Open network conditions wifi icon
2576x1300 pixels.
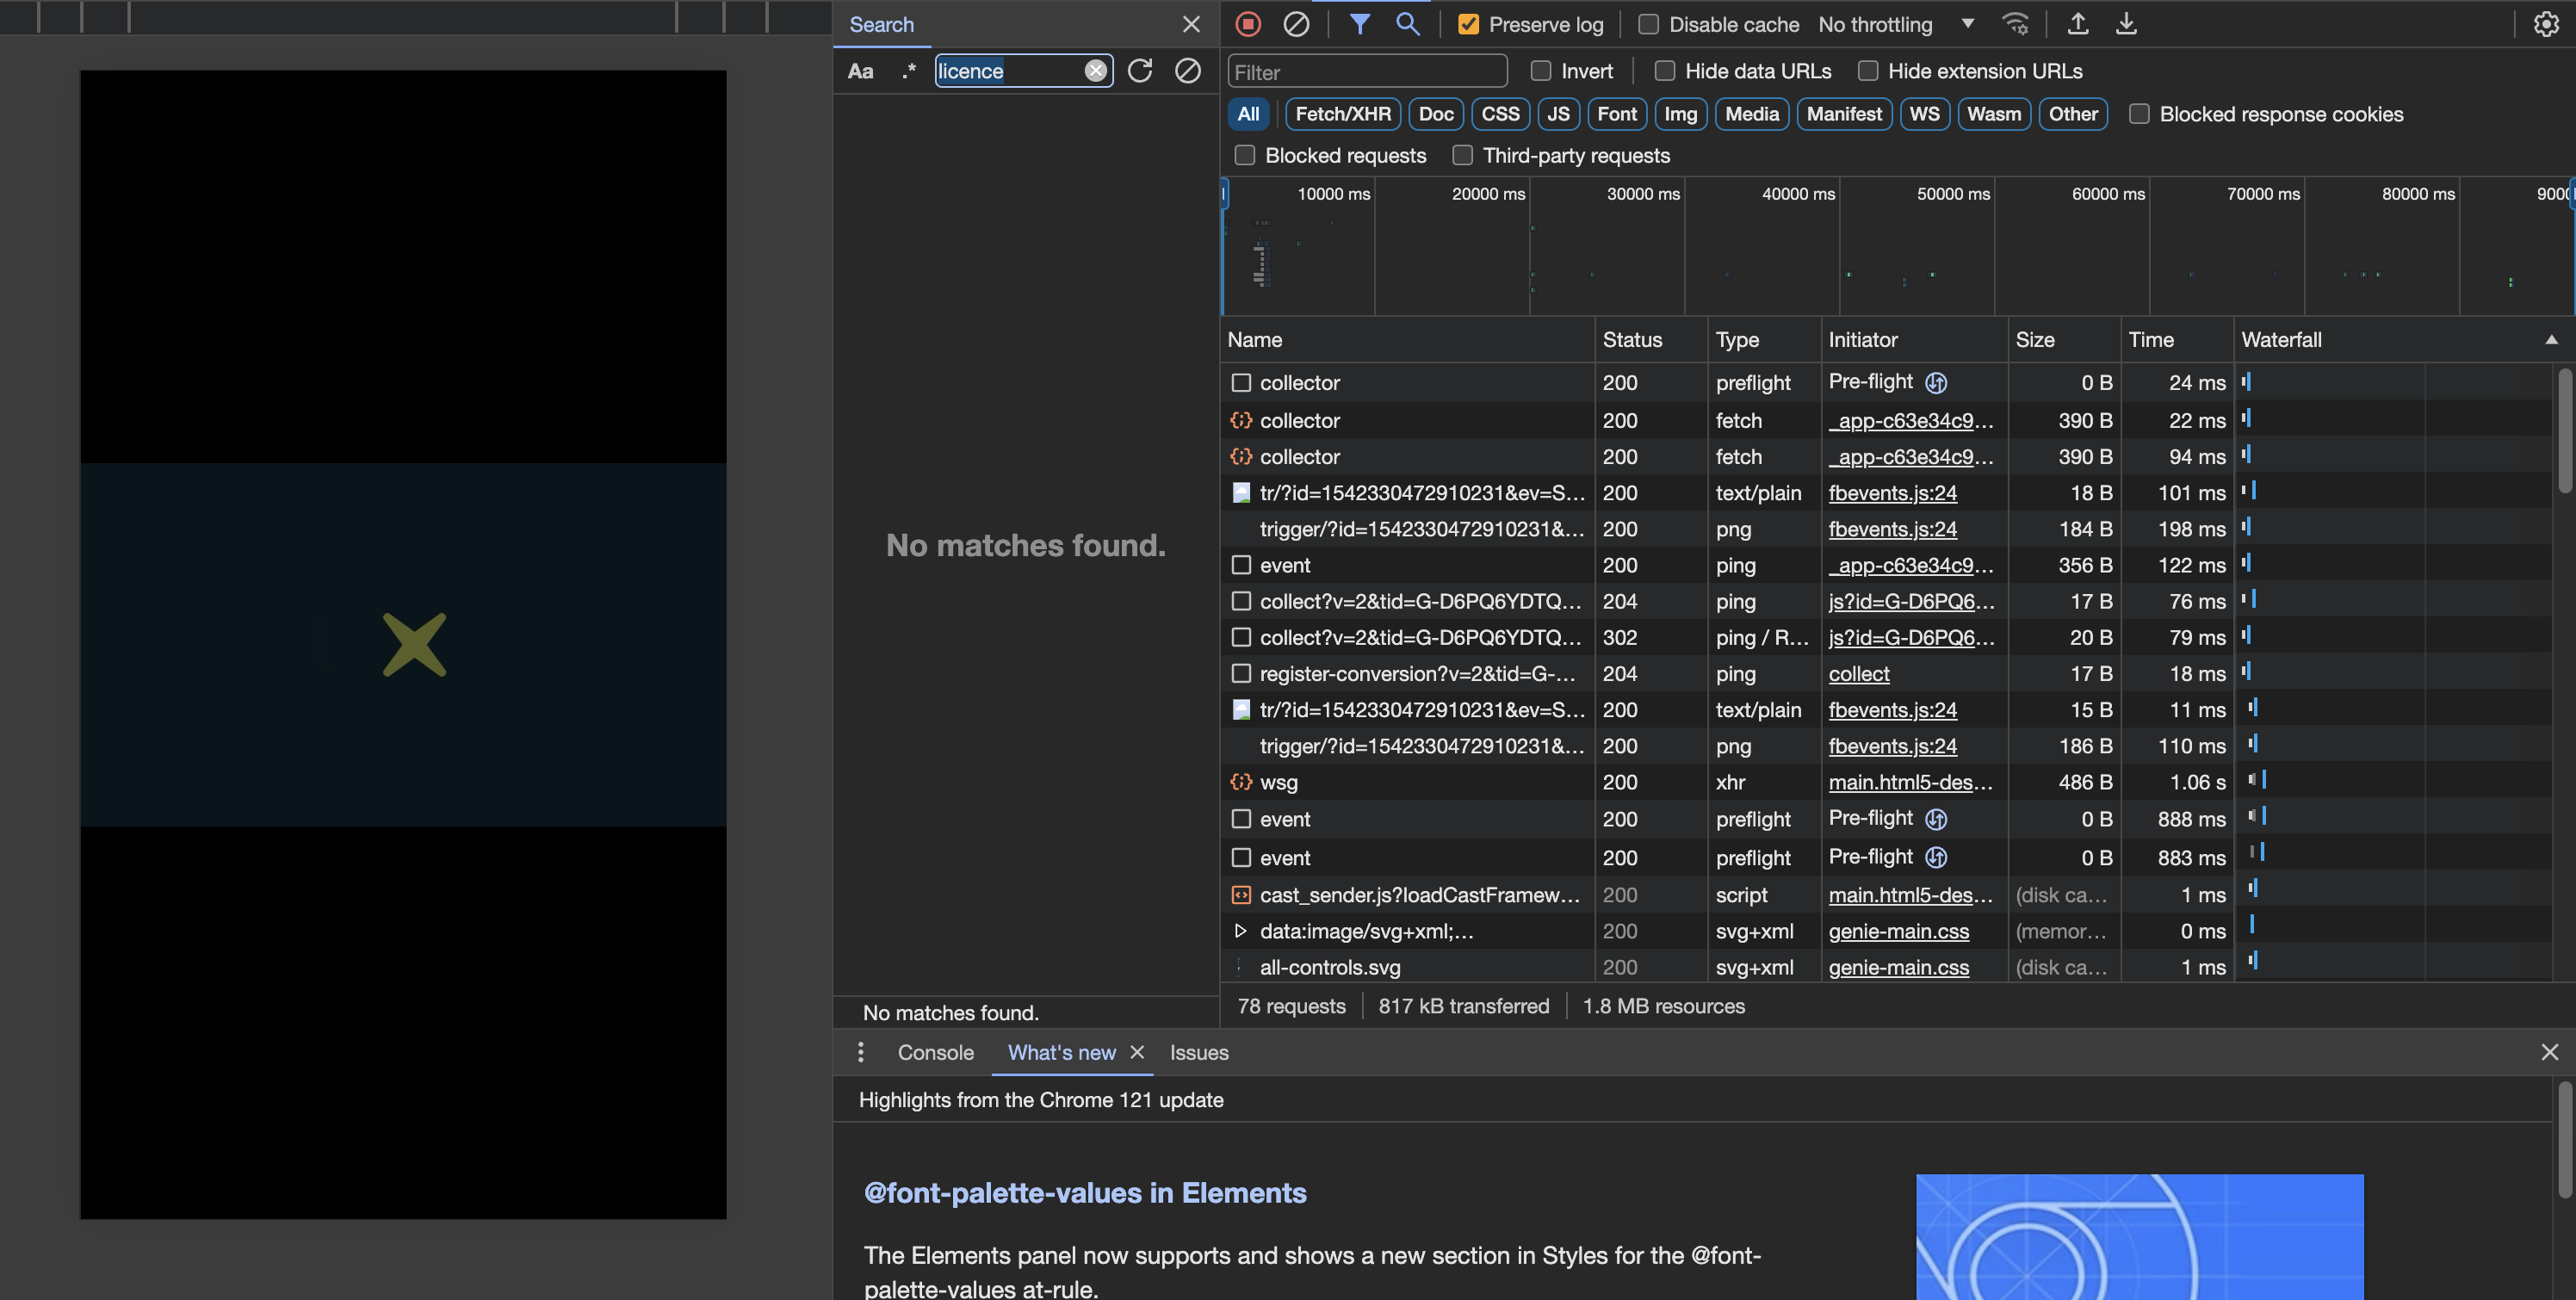[2015, 24]
